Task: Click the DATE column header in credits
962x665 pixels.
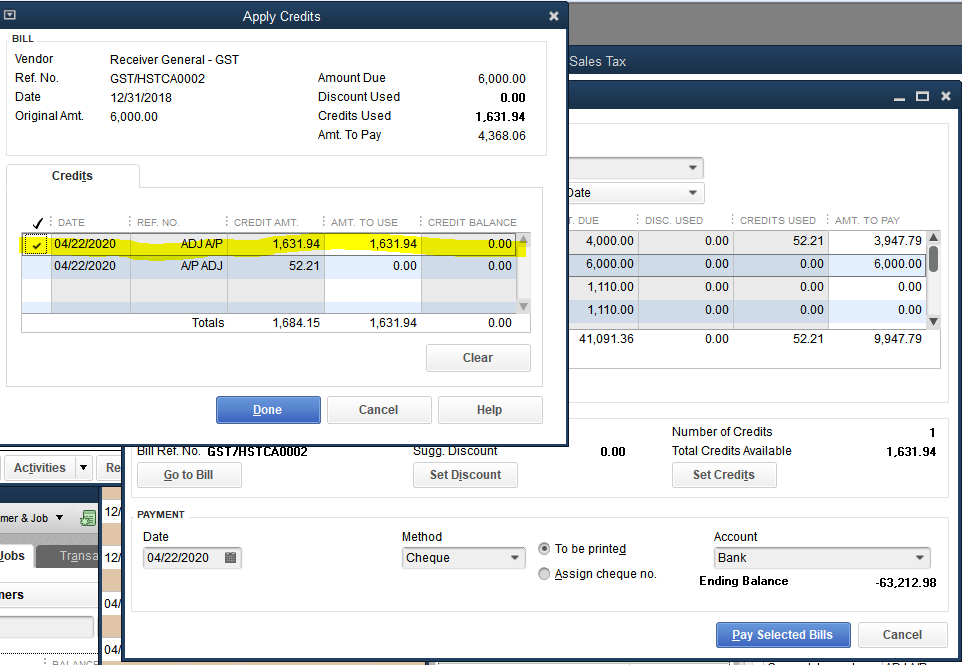Action: [71, 223]
